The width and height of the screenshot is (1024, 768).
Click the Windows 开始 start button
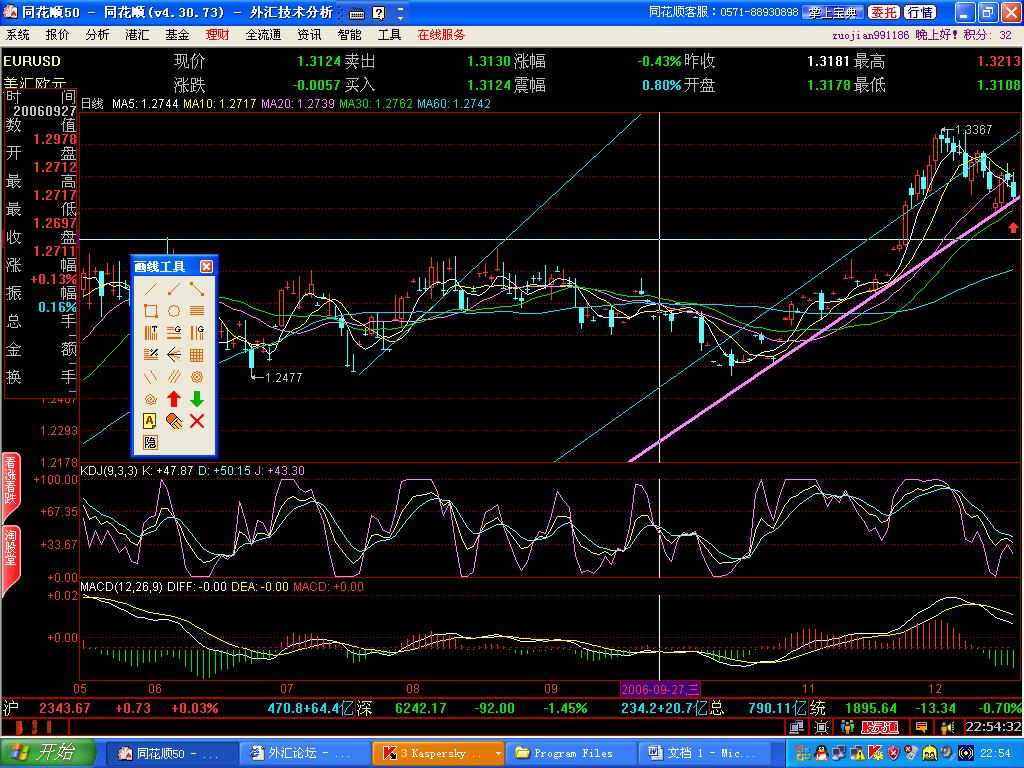coord(48,753)
